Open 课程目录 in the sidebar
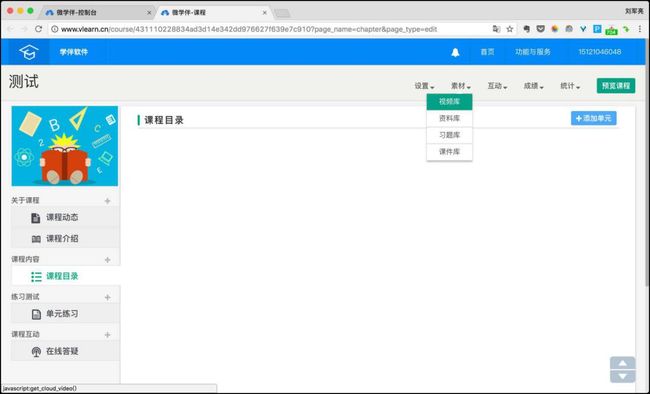650x394 pixels. 65,276
